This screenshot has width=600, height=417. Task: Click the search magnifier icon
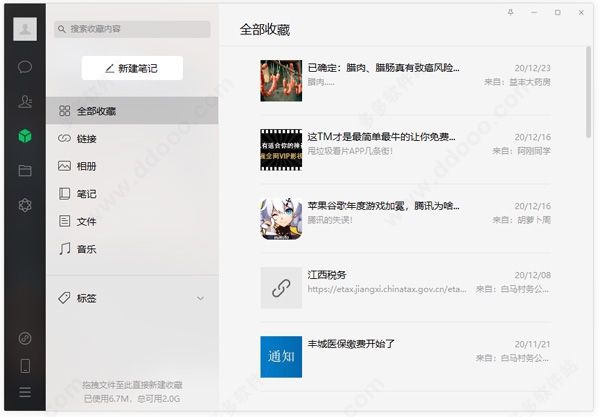[x=62, y=29]
